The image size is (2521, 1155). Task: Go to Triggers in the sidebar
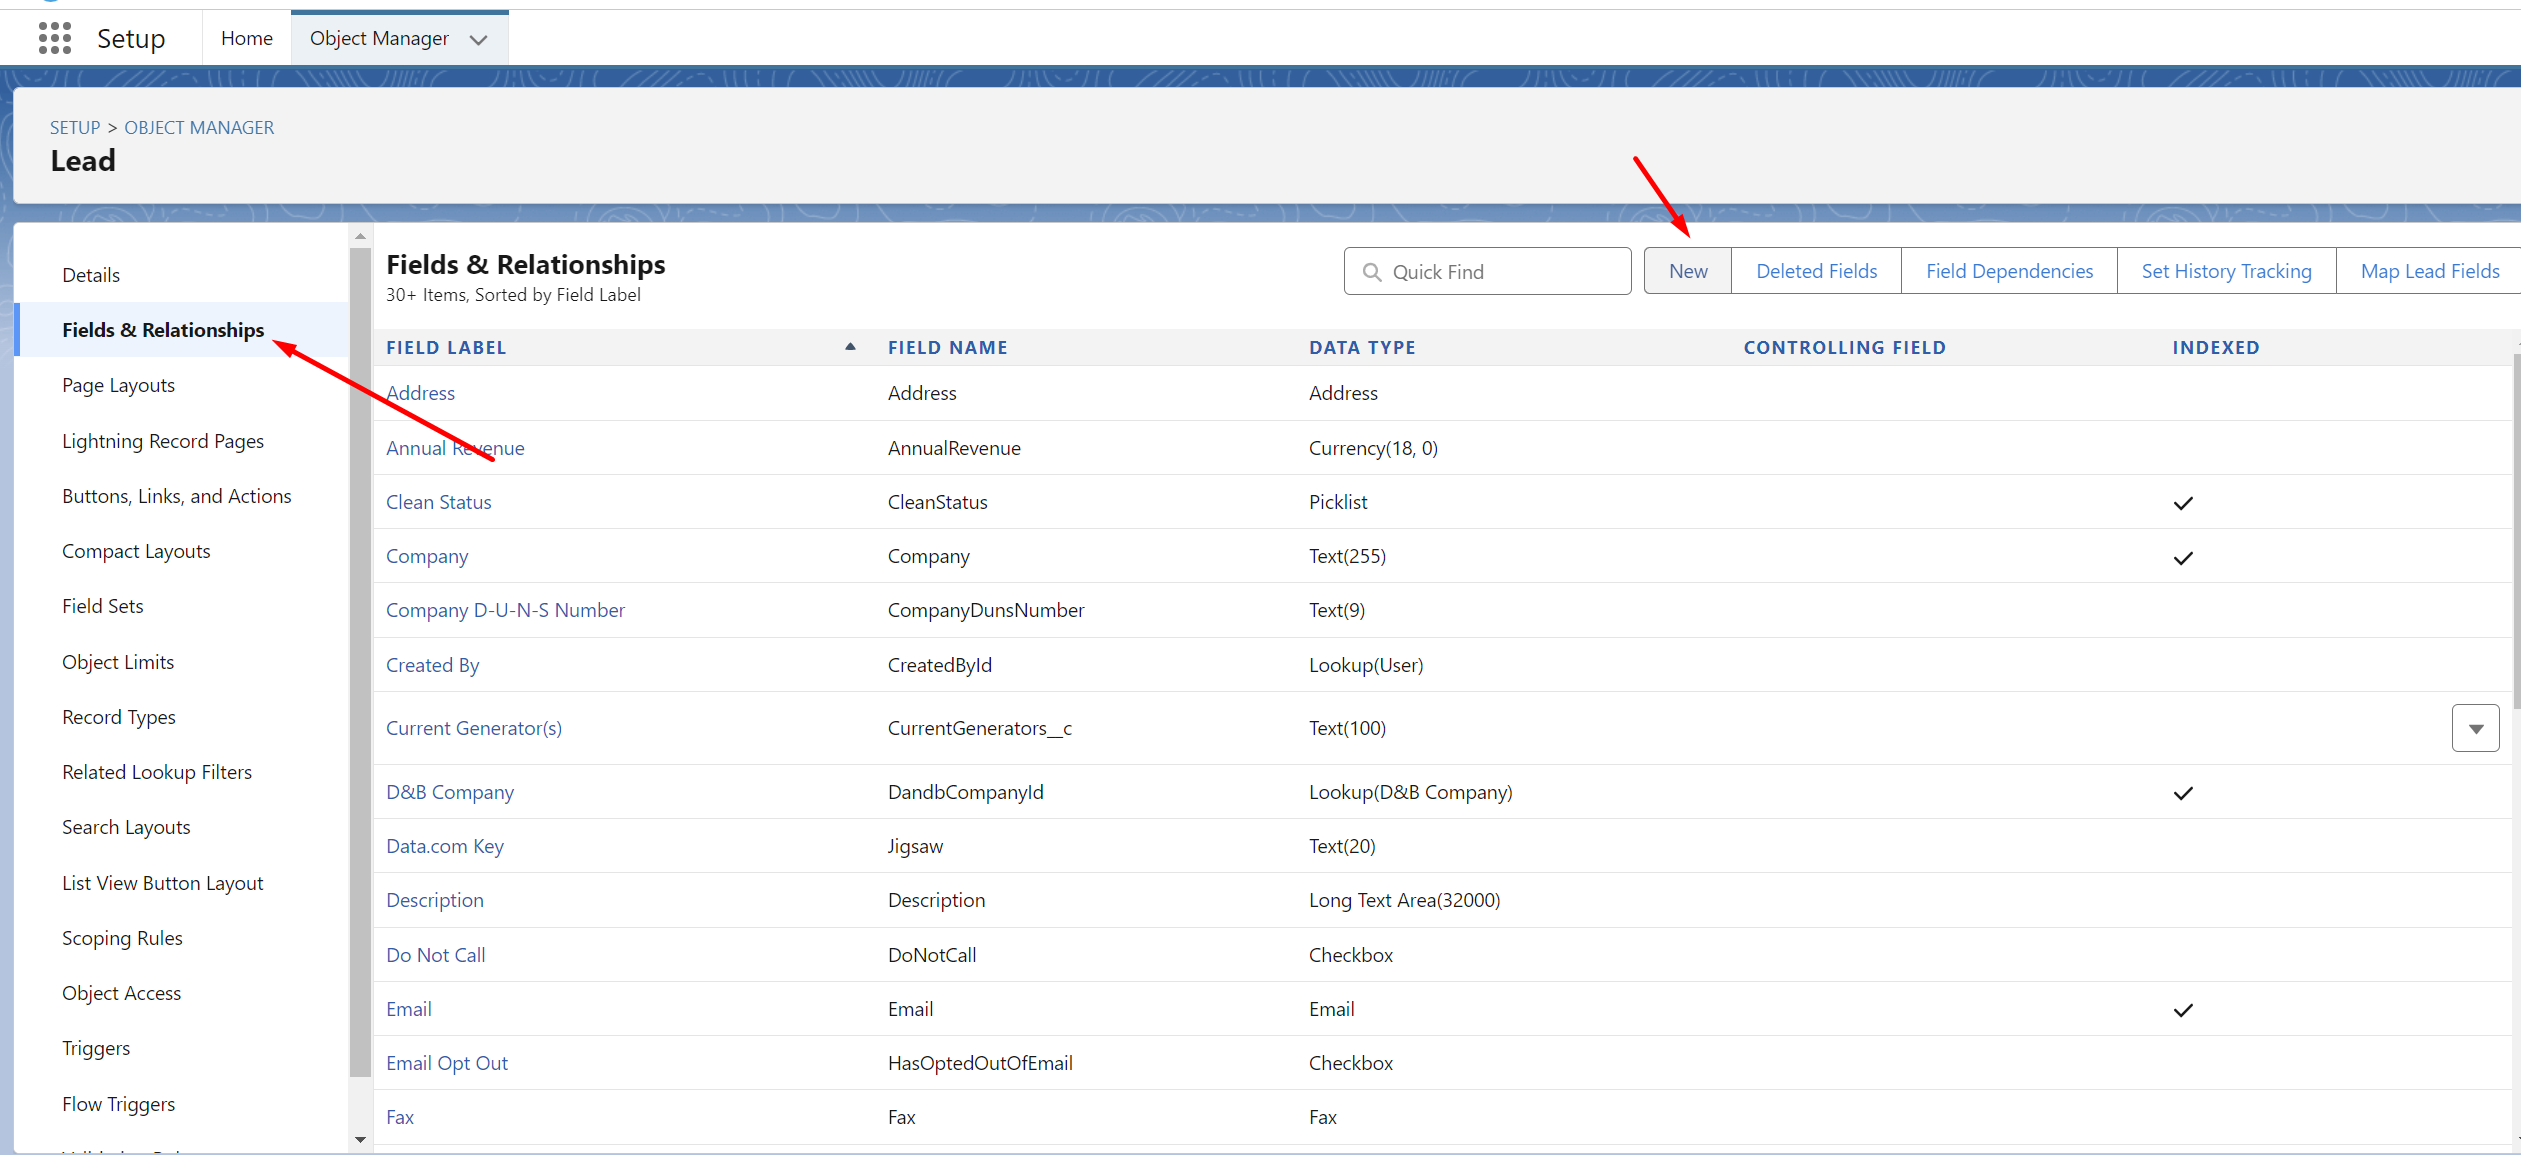[96, 1048]
